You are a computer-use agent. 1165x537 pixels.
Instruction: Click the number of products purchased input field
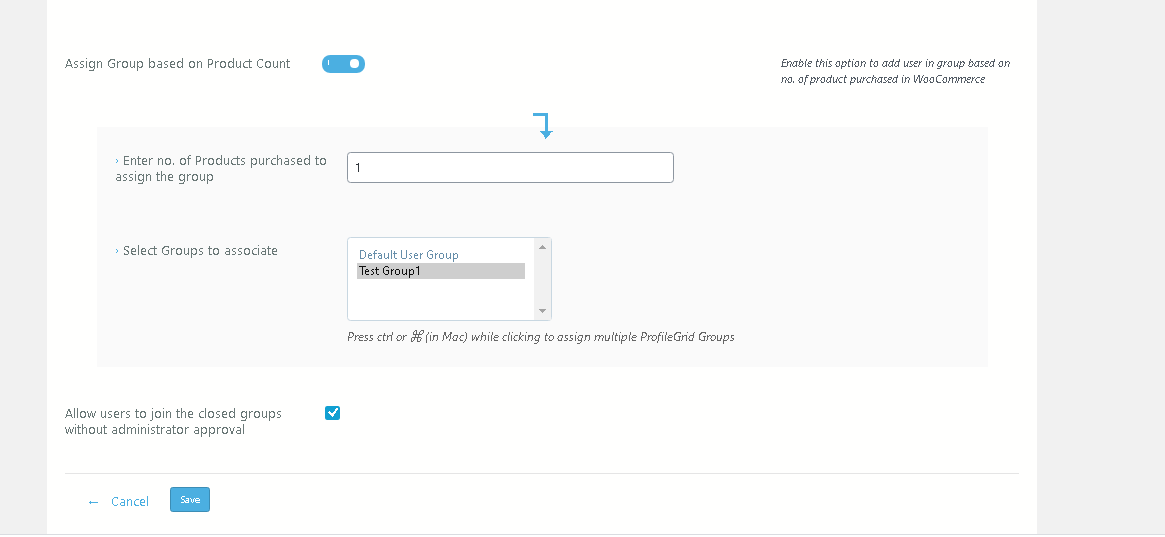point(510,168)
